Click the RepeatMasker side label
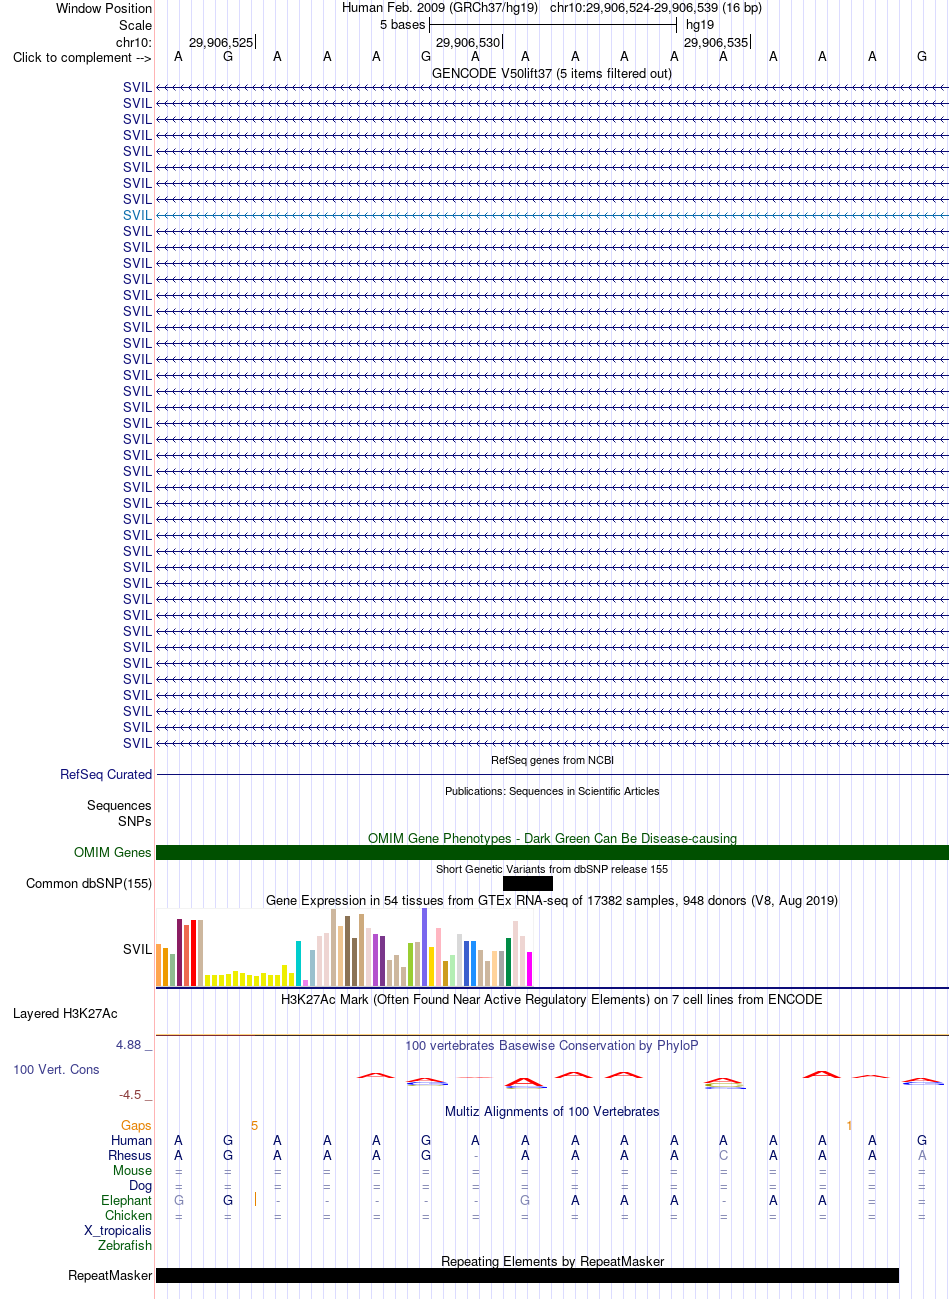Viewport: 950px width, 1299px height. [110, 1275]
